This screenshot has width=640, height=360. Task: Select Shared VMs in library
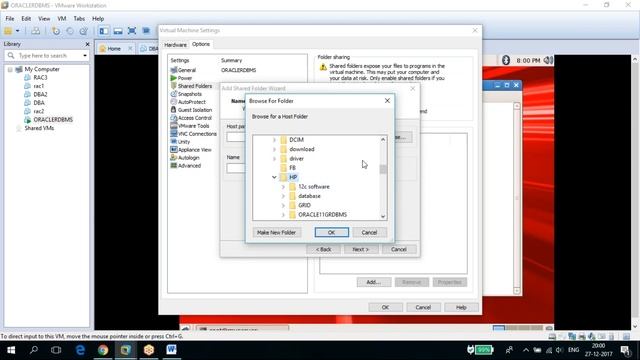click(x=39, y=128)
